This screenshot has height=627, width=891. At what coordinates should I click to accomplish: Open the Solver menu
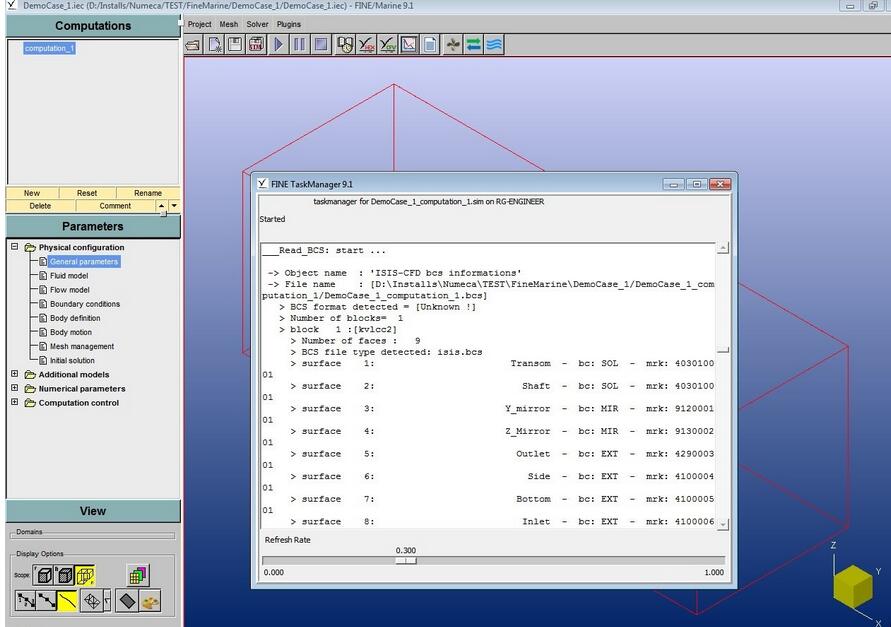click(257, 24)
